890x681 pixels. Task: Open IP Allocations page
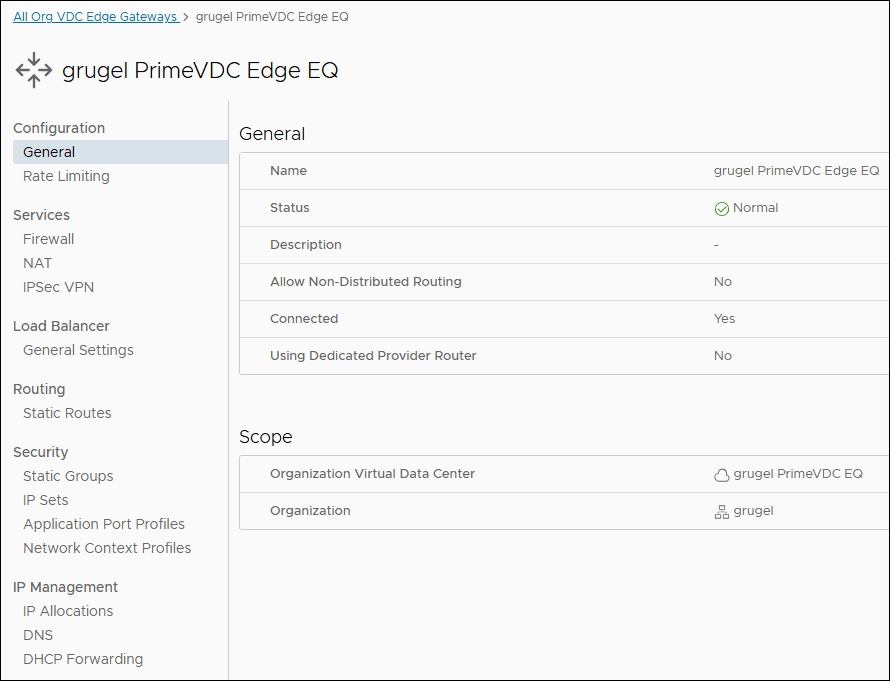coord(68,611)
